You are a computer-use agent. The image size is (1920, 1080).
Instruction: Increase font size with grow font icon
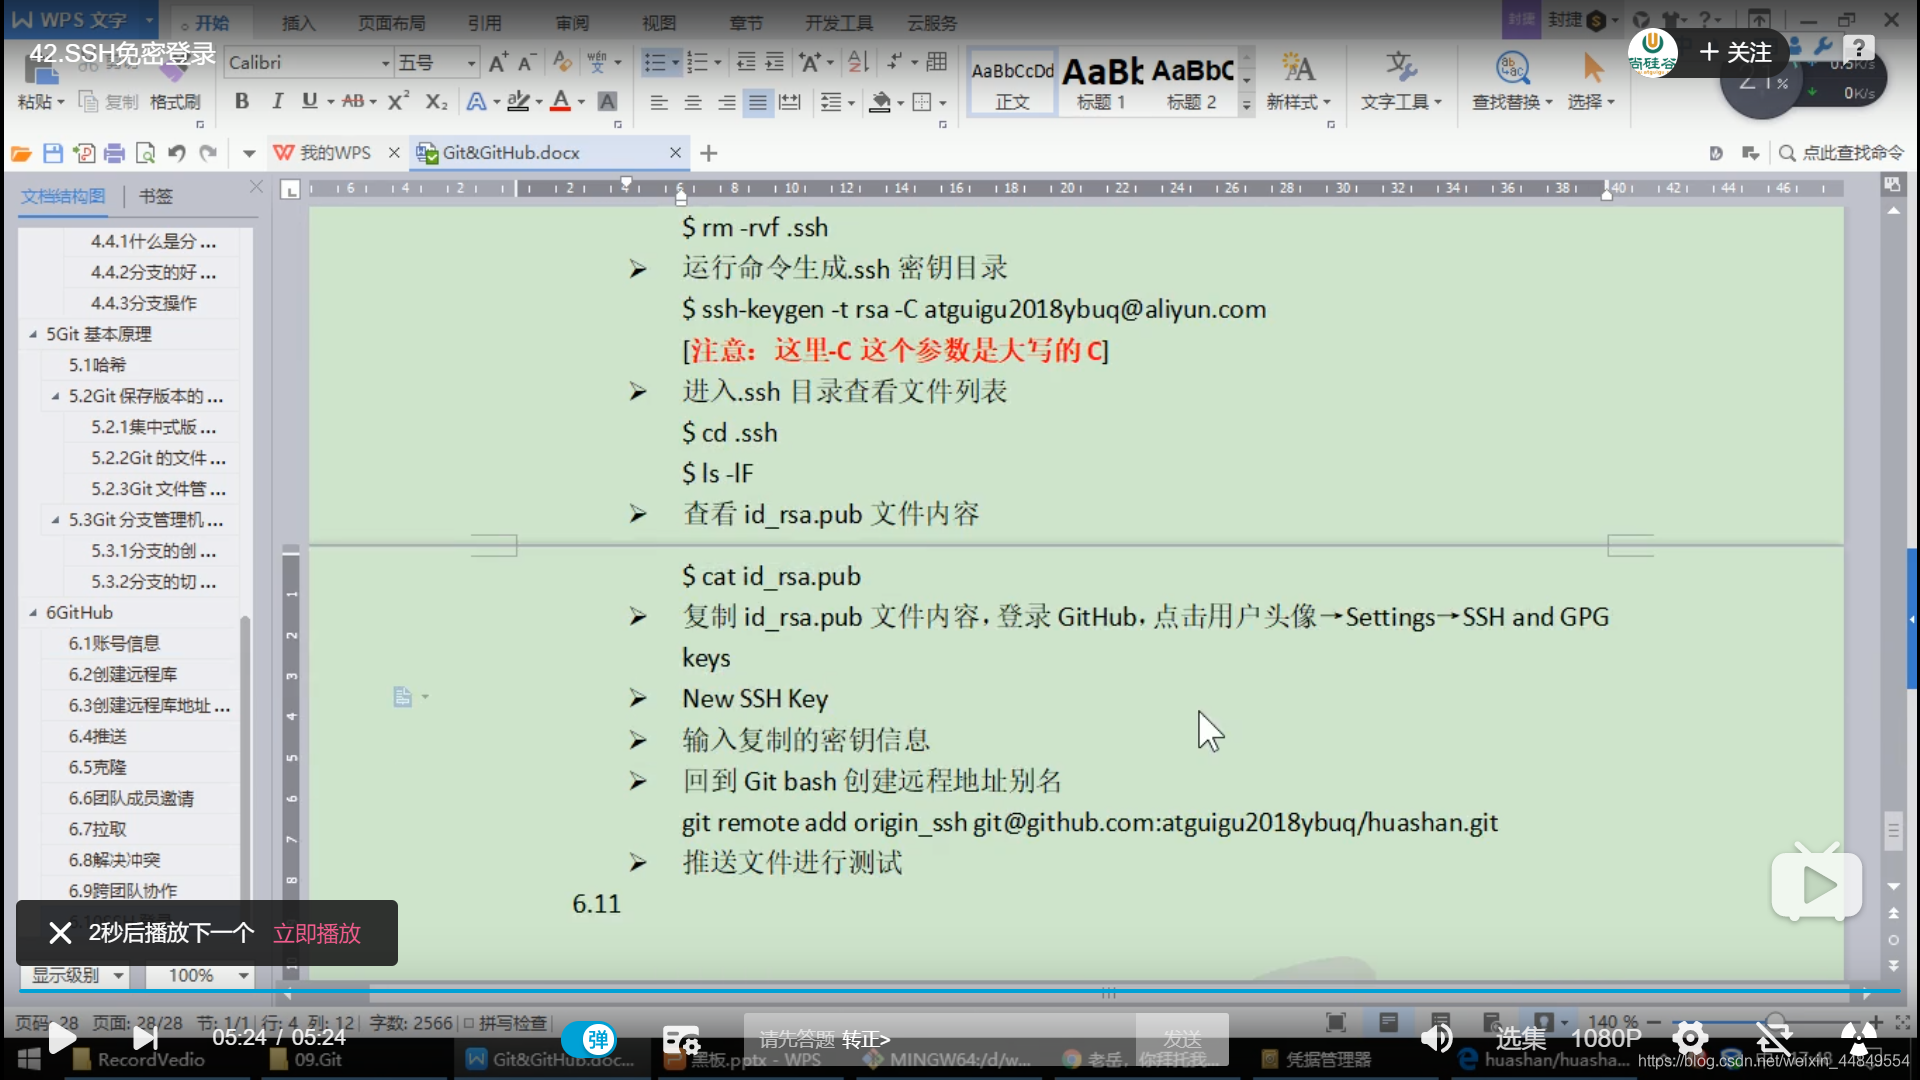(x=498, y=63)
